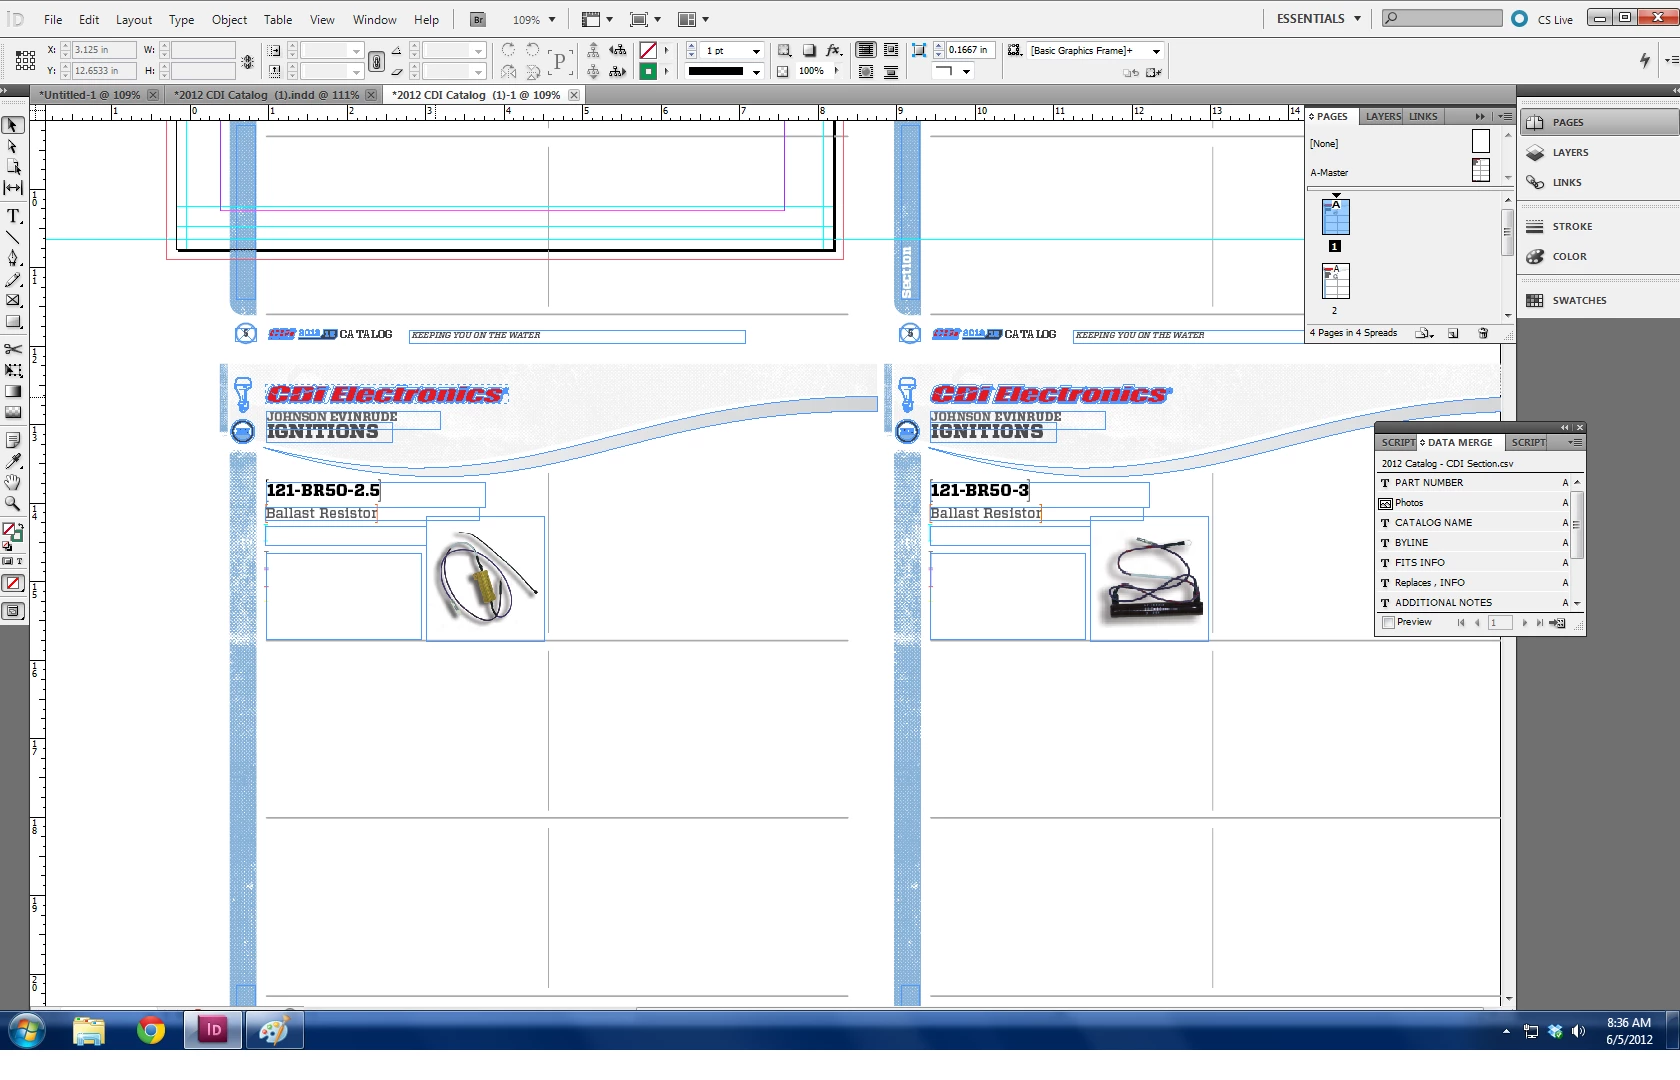The height and width of the screenshot is (1080, 1680).
Task: Toggle the screen mode button in toolbox
Action: click(13, 611)
